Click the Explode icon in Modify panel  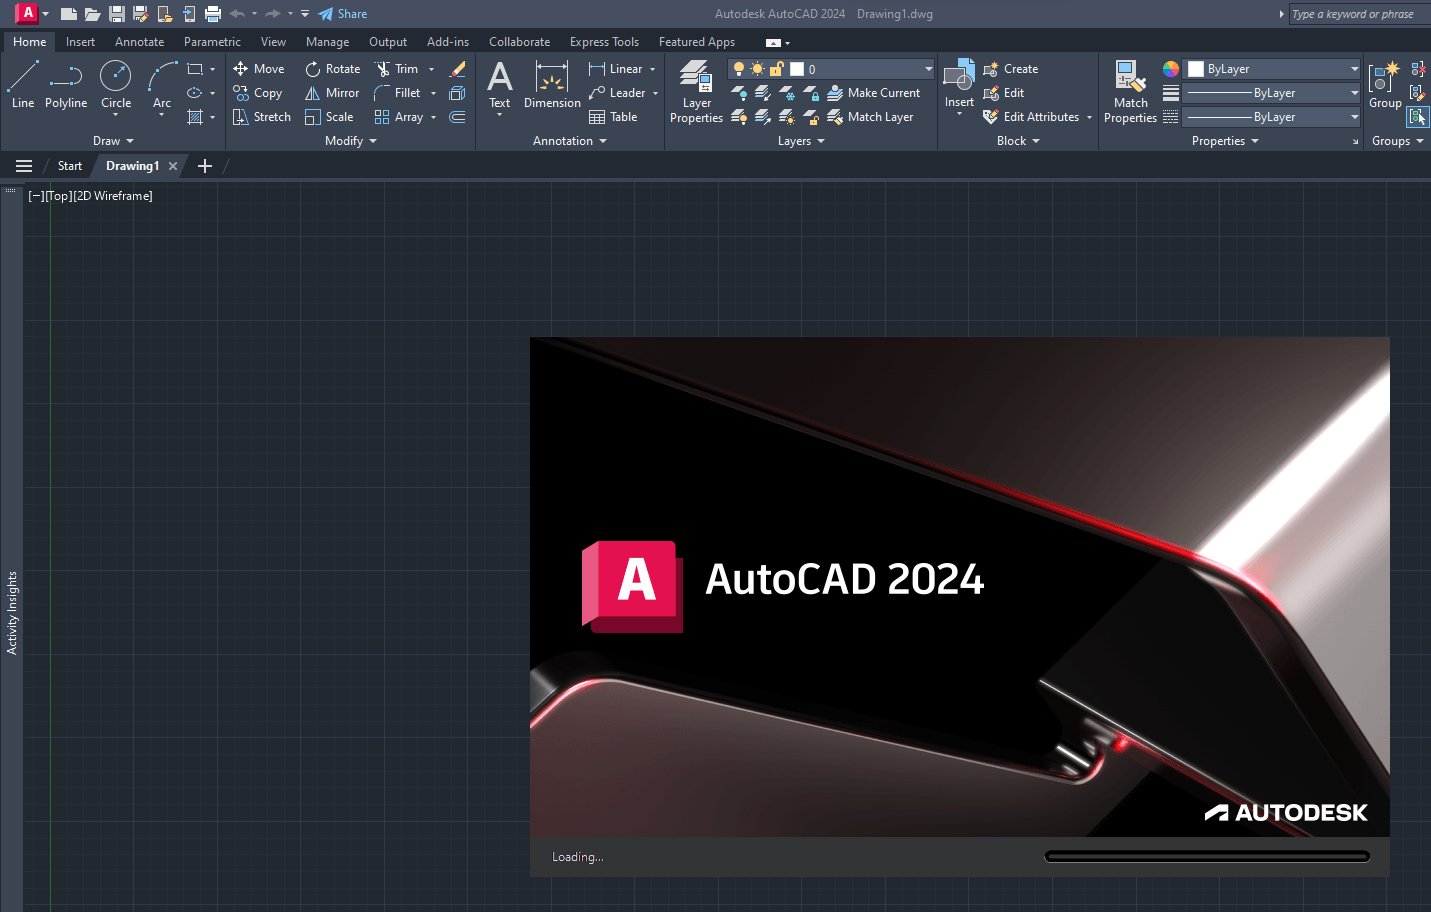[457, 93]
